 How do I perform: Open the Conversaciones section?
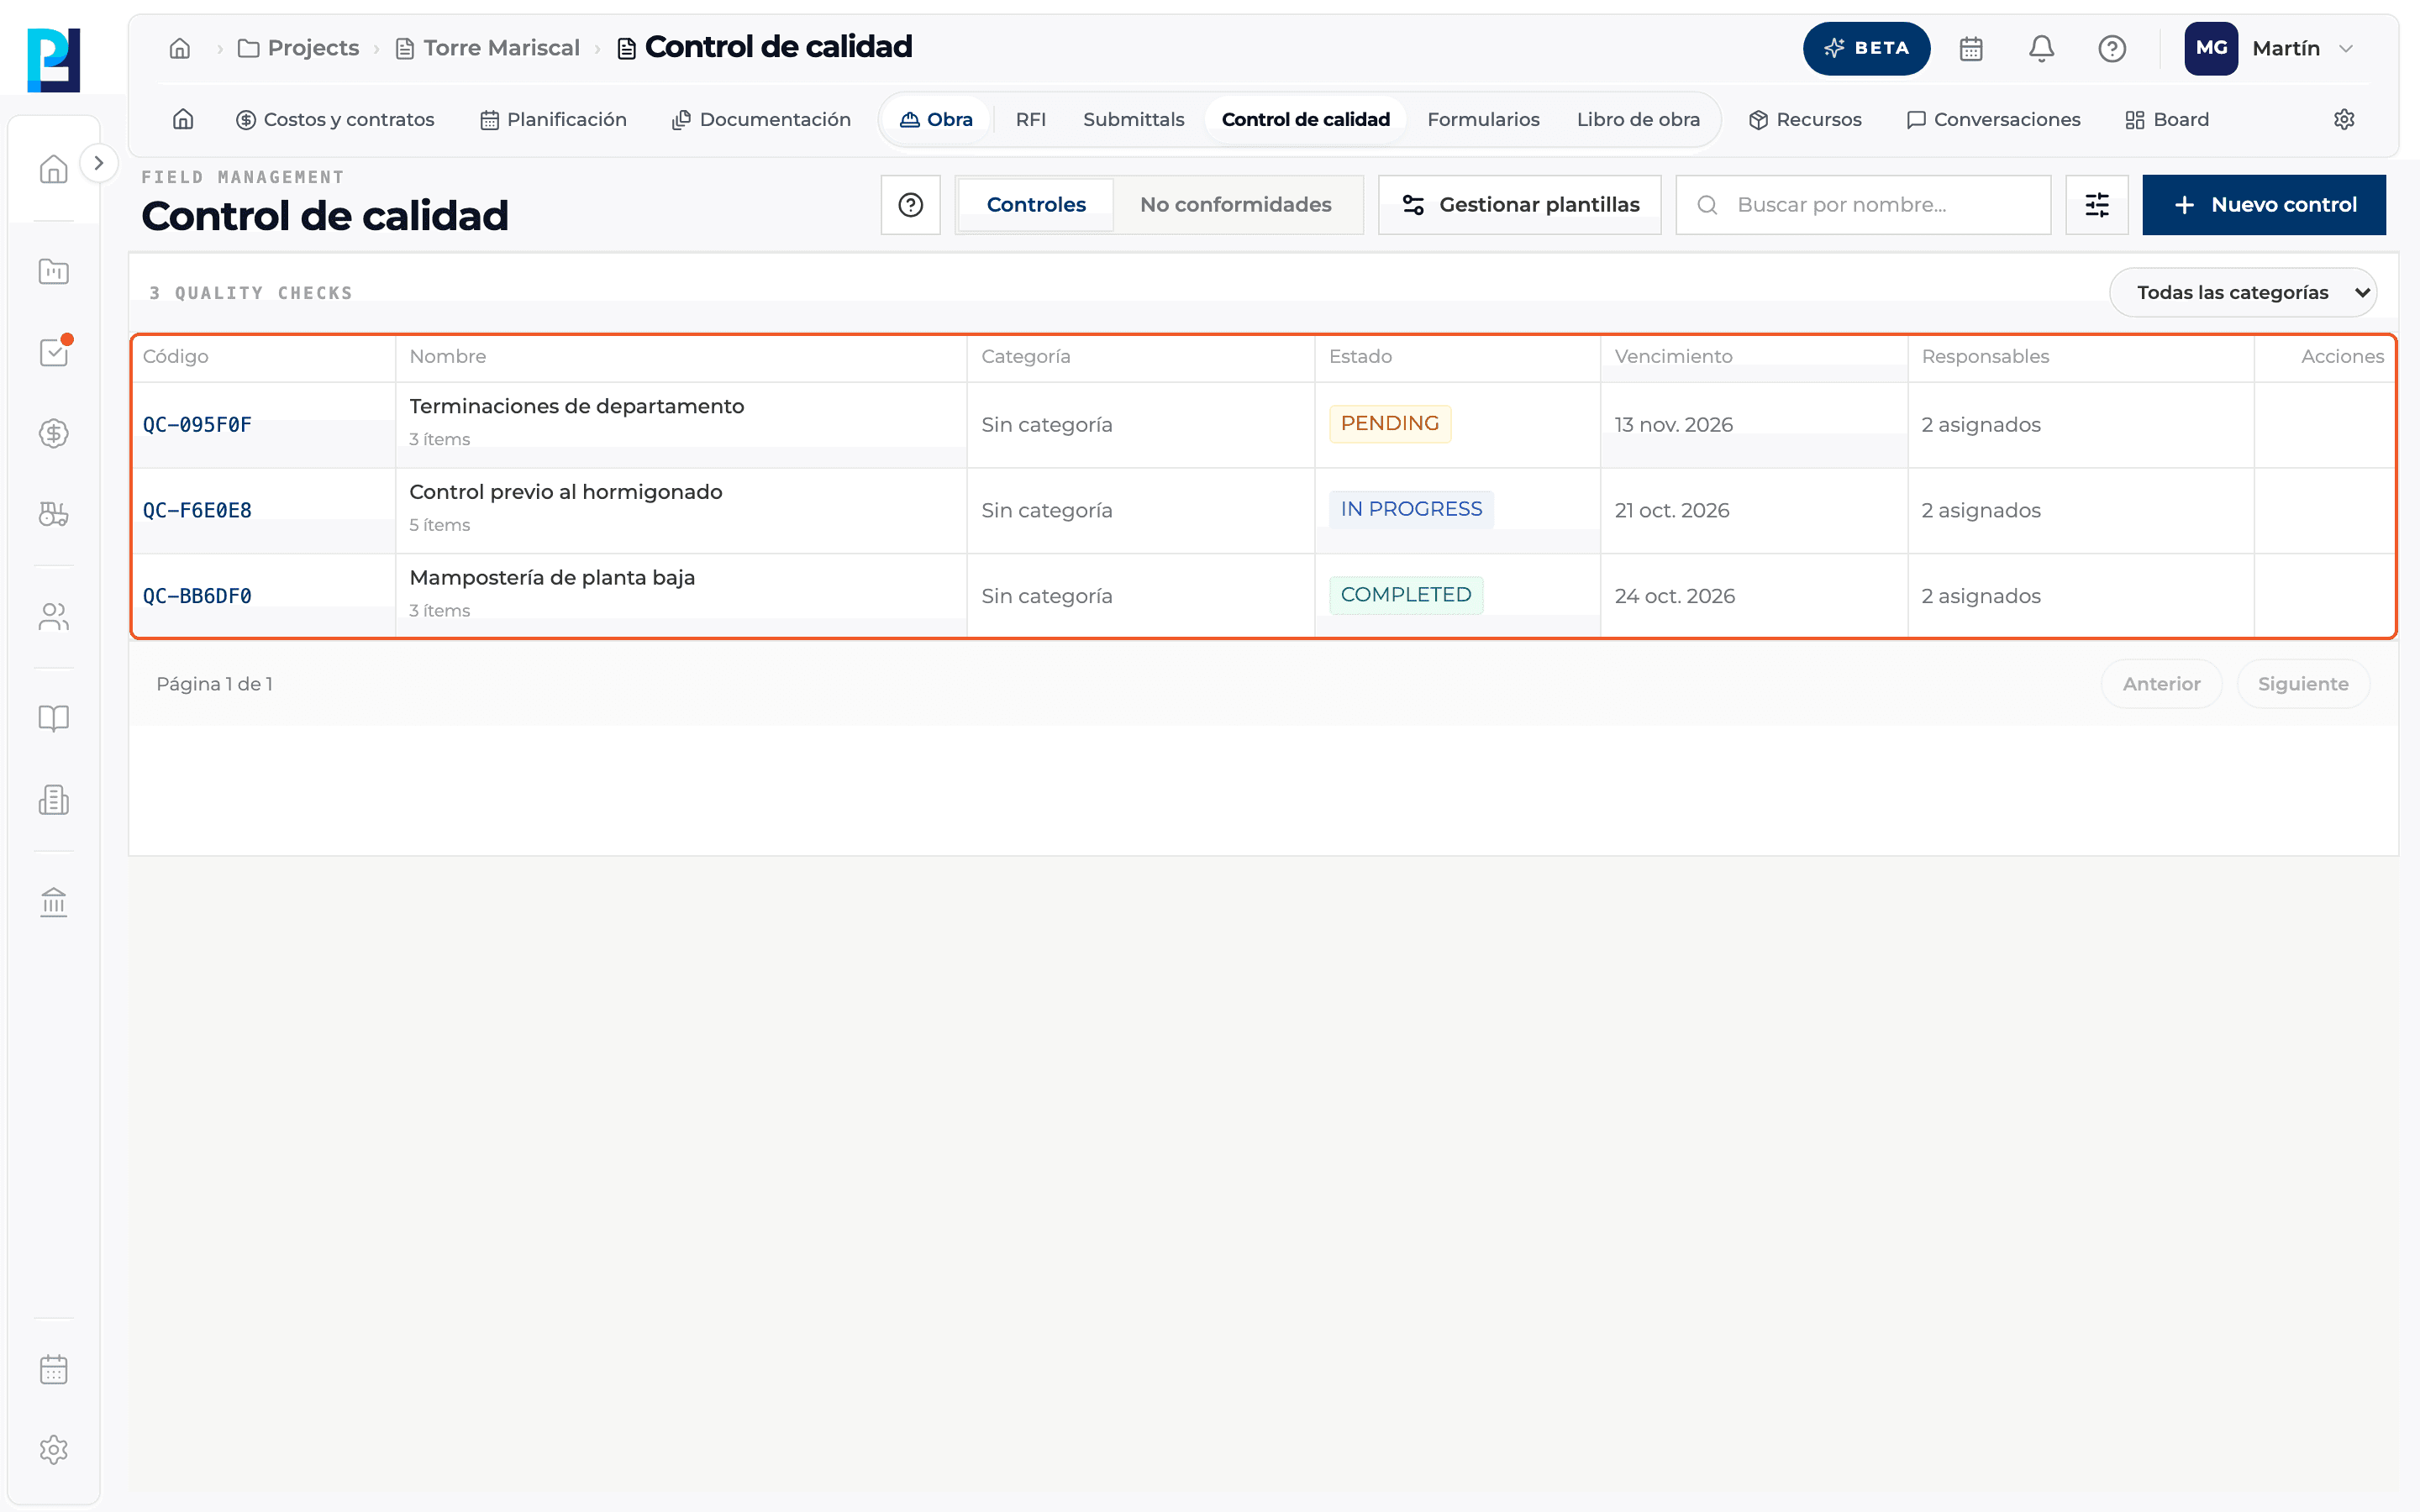(1993, 119)
